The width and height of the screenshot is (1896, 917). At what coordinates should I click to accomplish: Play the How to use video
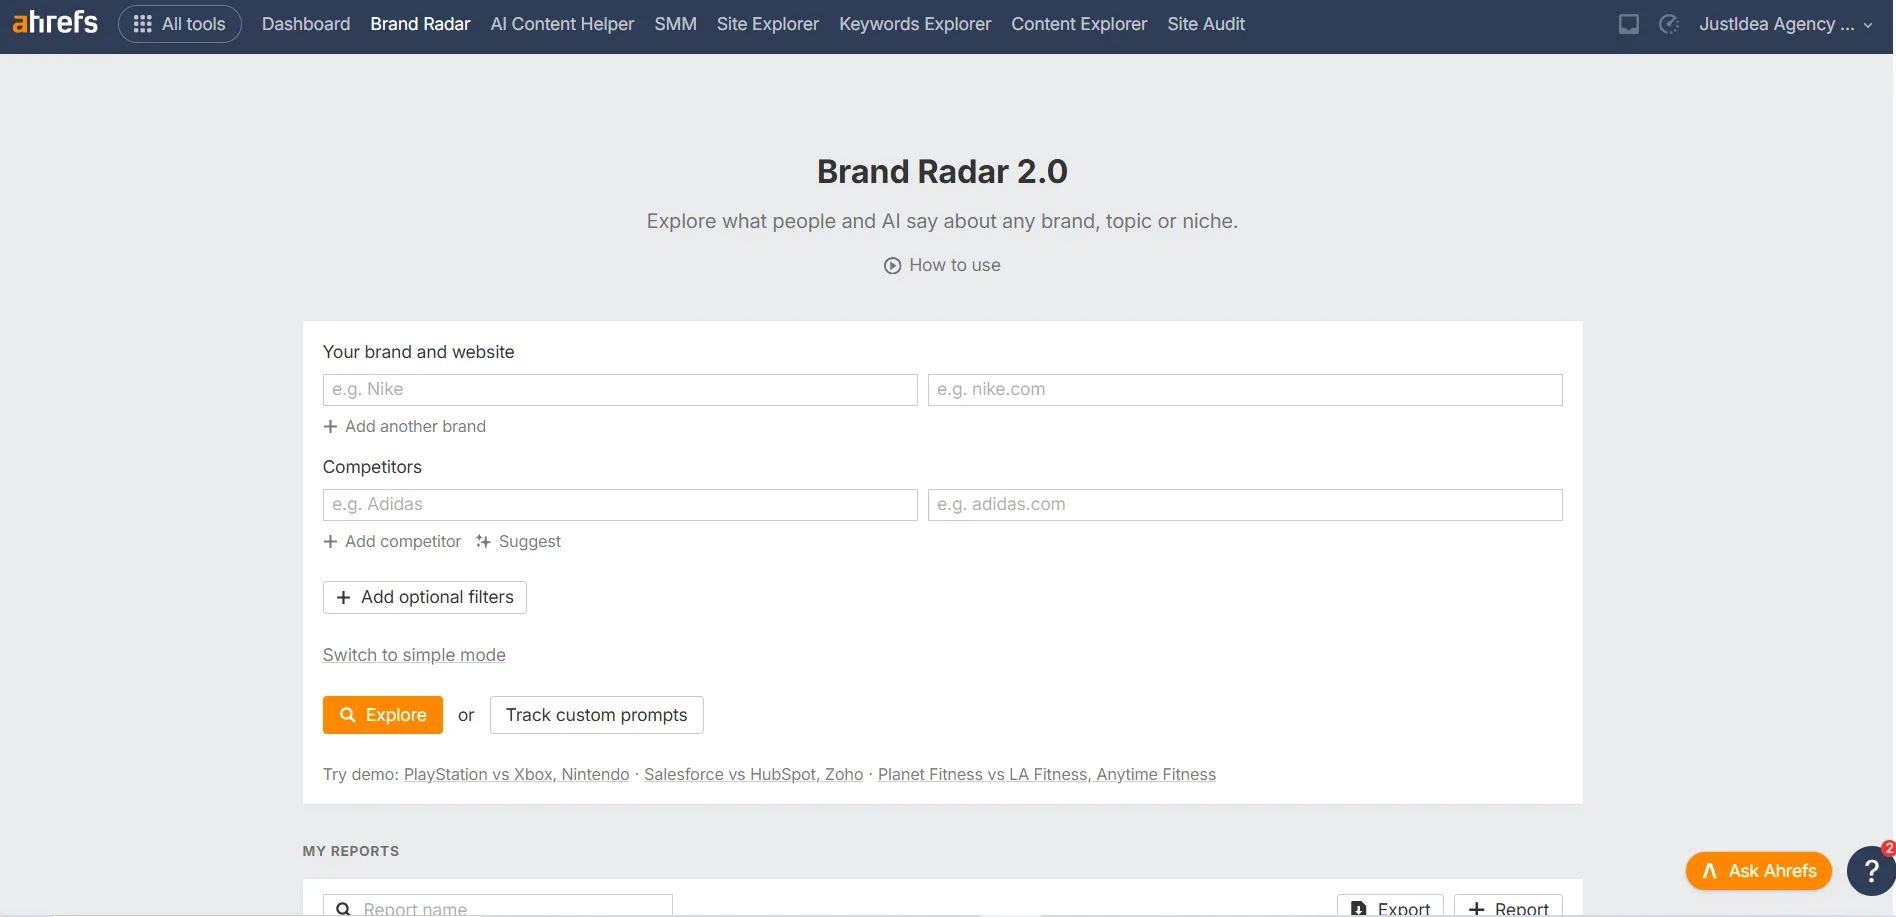coord(942,265)
